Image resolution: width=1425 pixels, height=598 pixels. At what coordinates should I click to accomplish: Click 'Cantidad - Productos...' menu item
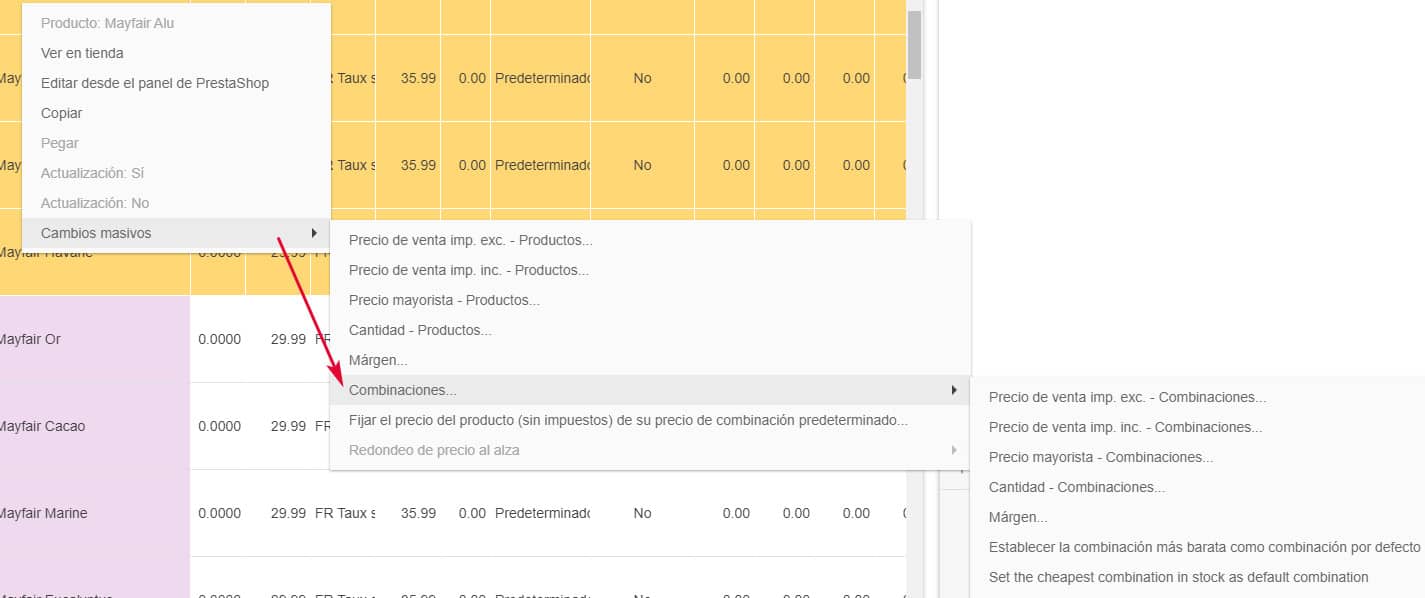point(420,330)
